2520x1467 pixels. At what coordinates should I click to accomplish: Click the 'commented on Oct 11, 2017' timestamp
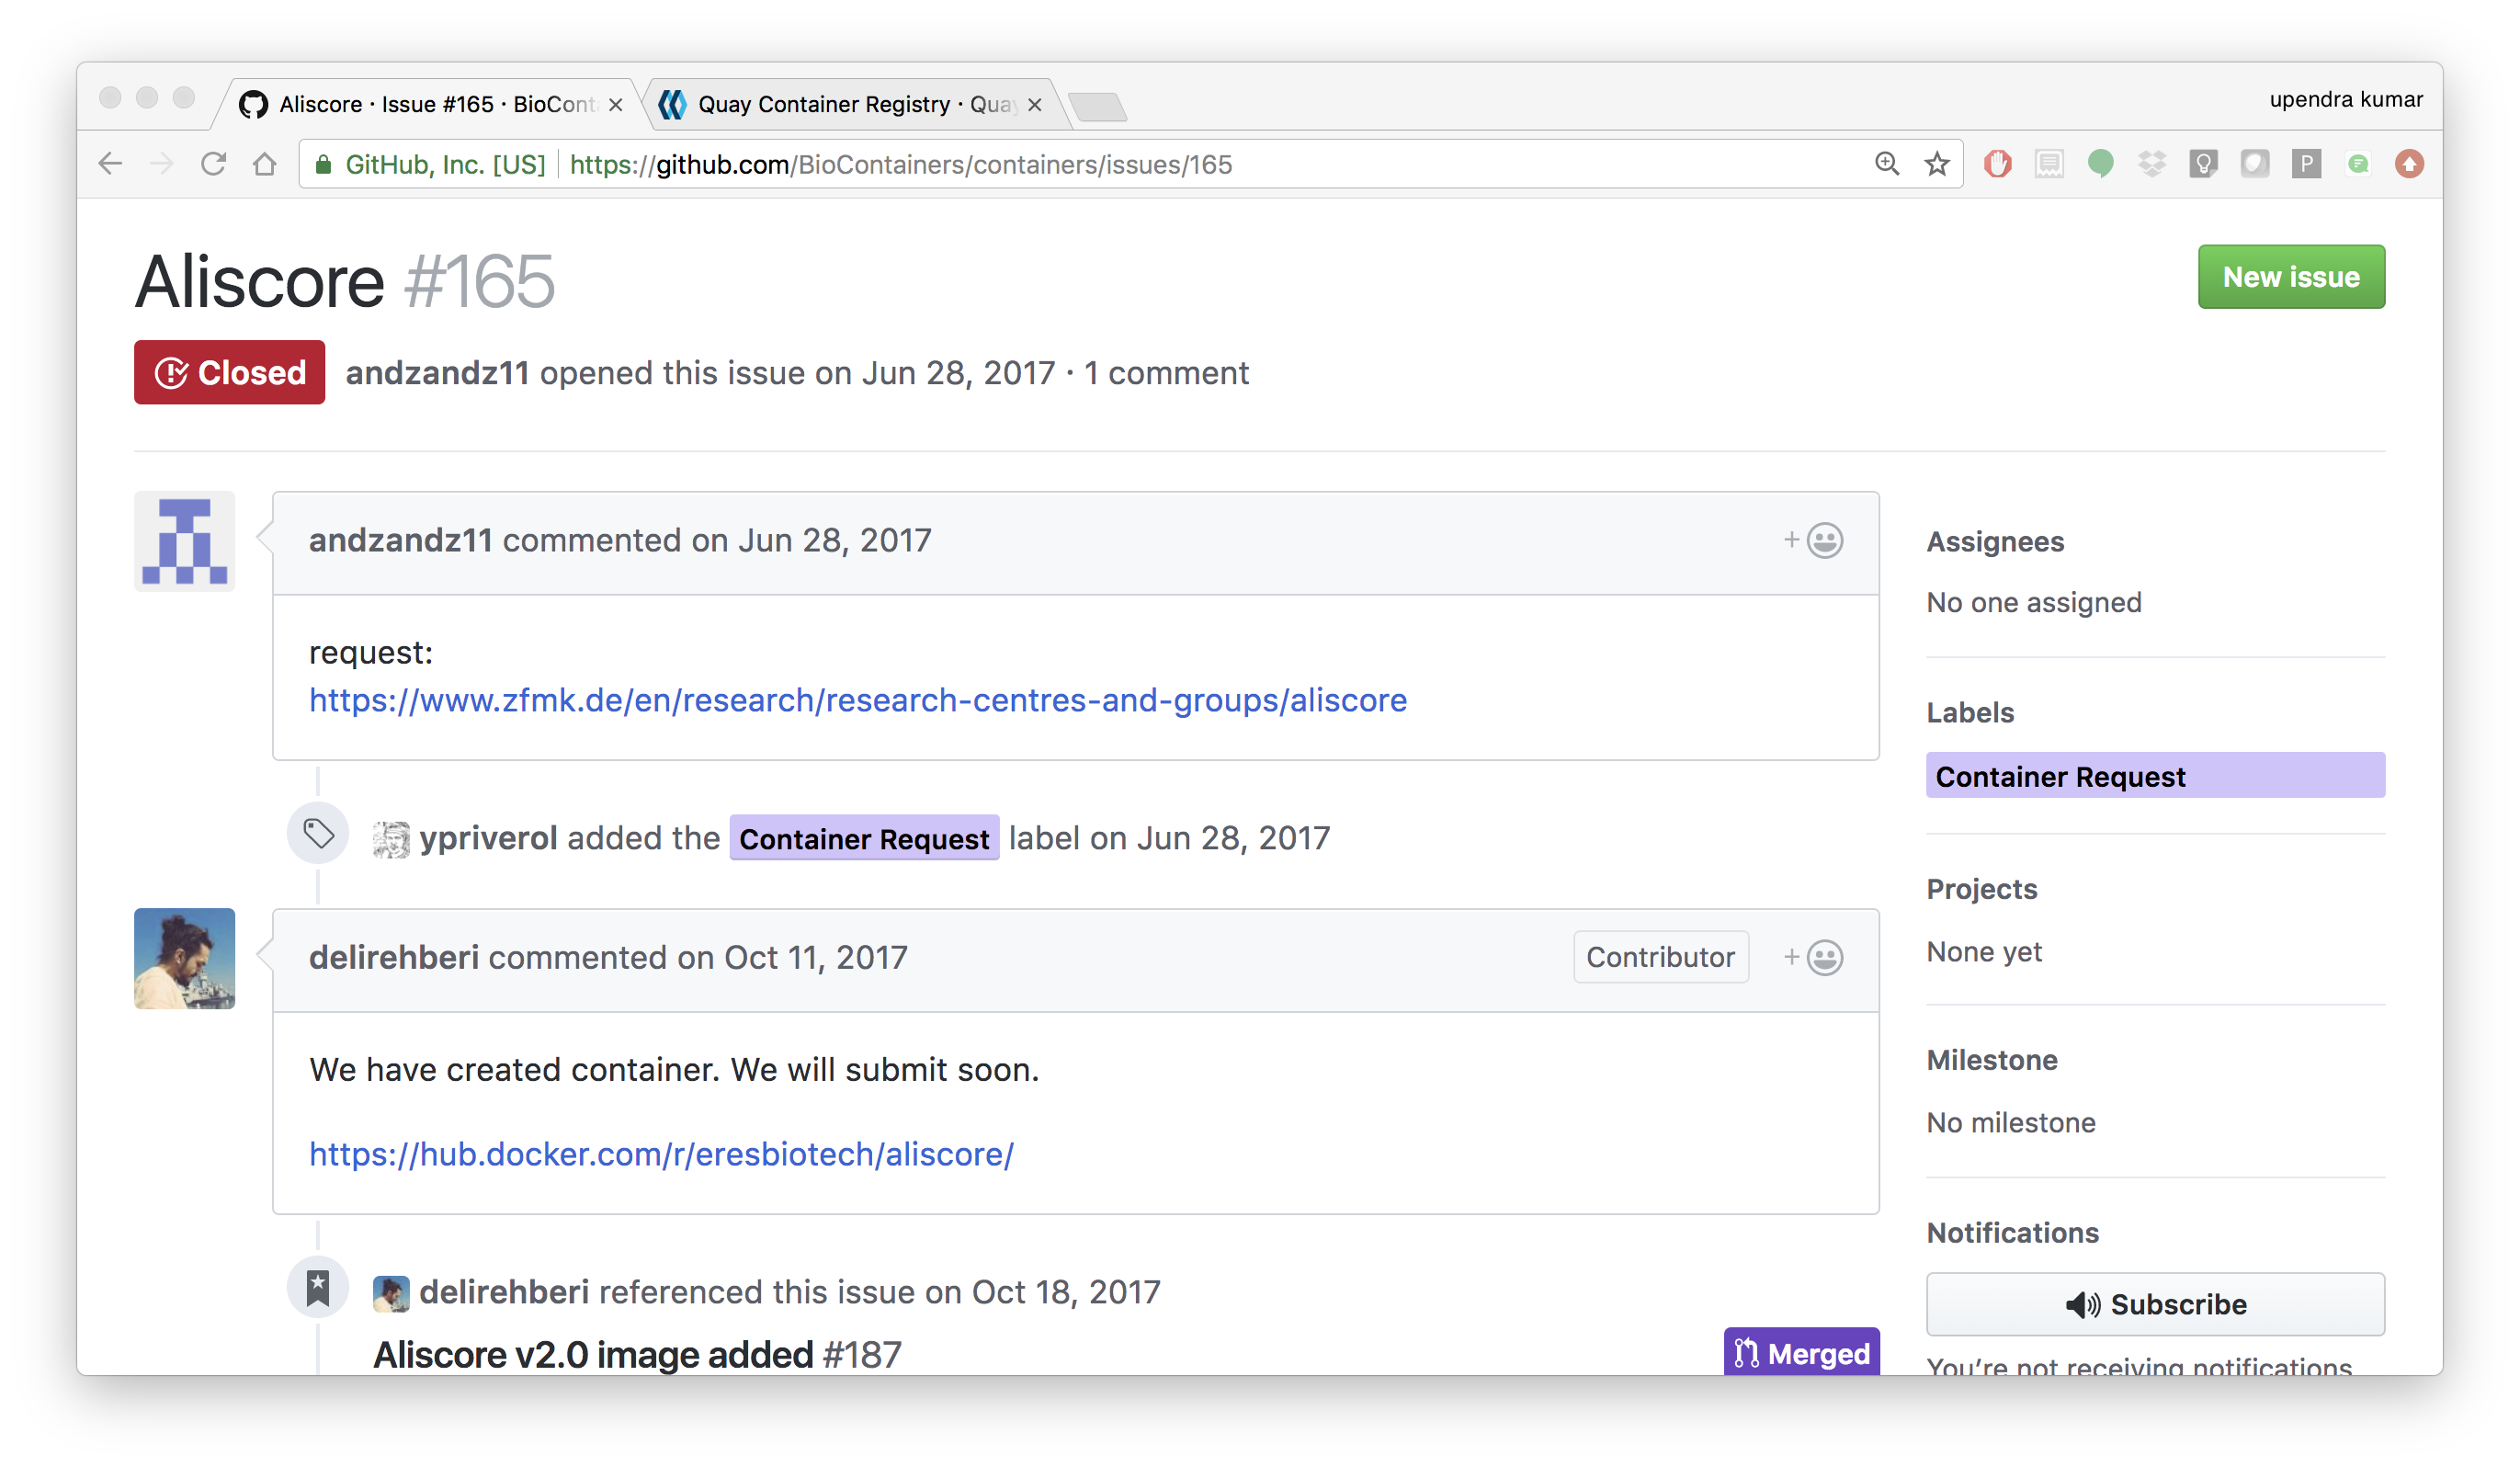click(x=698, y=958)
